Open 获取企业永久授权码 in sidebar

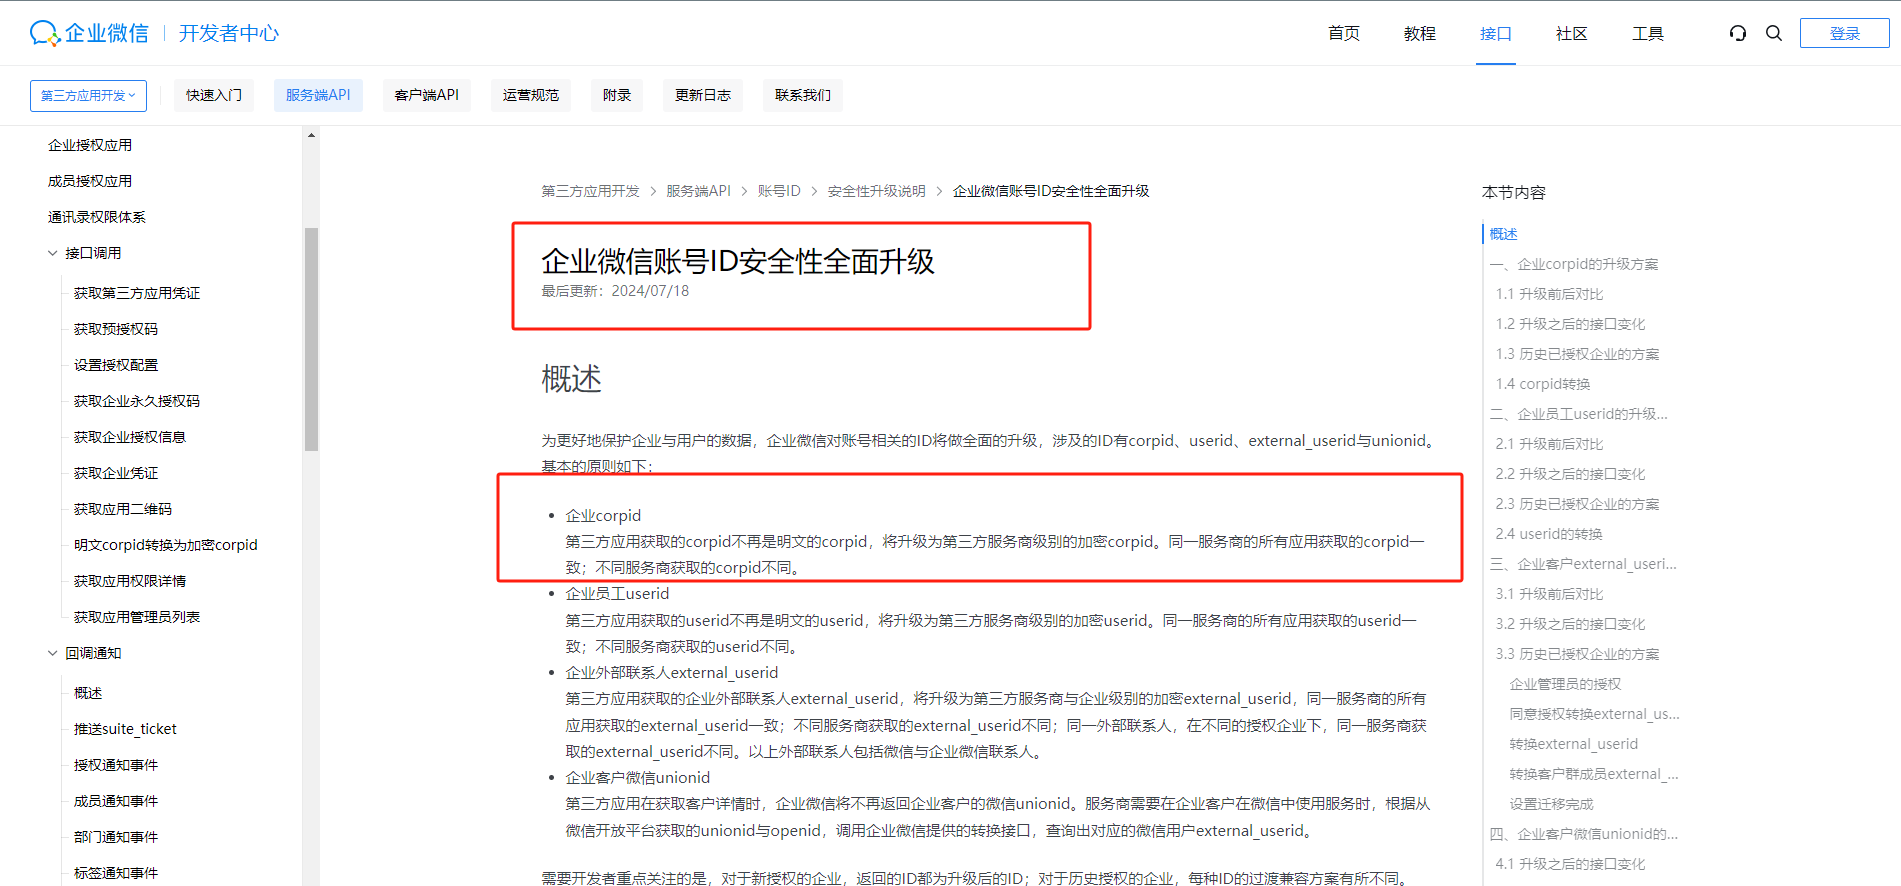137,401
